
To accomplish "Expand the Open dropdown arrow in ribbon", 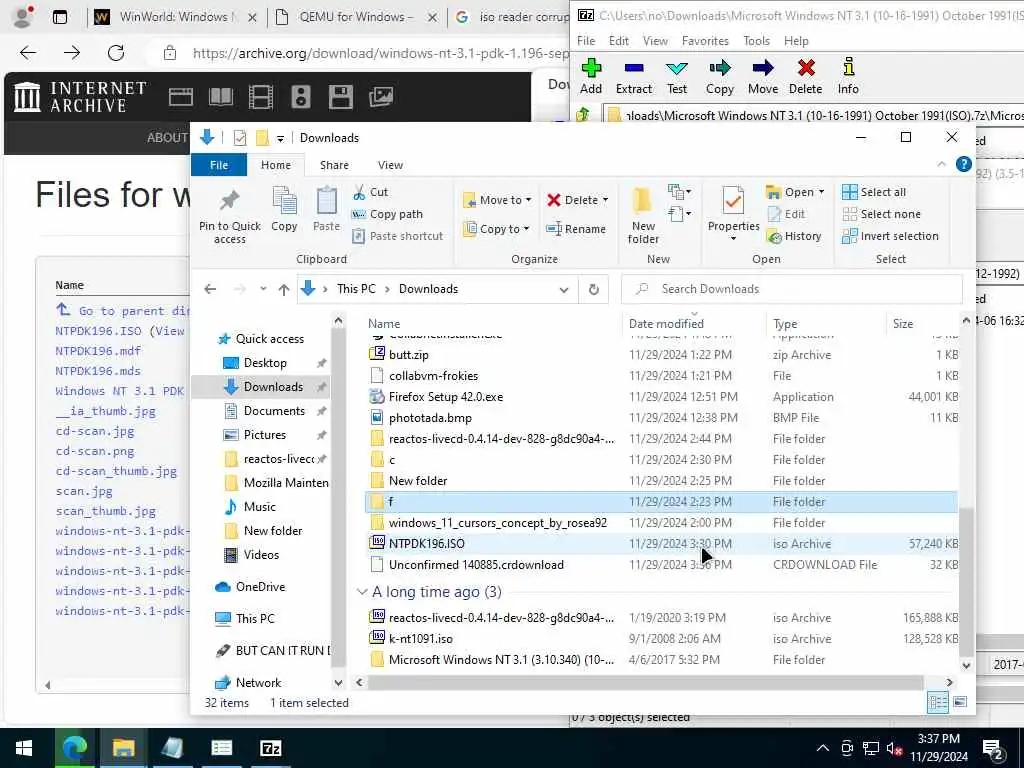I will (821, 192).
